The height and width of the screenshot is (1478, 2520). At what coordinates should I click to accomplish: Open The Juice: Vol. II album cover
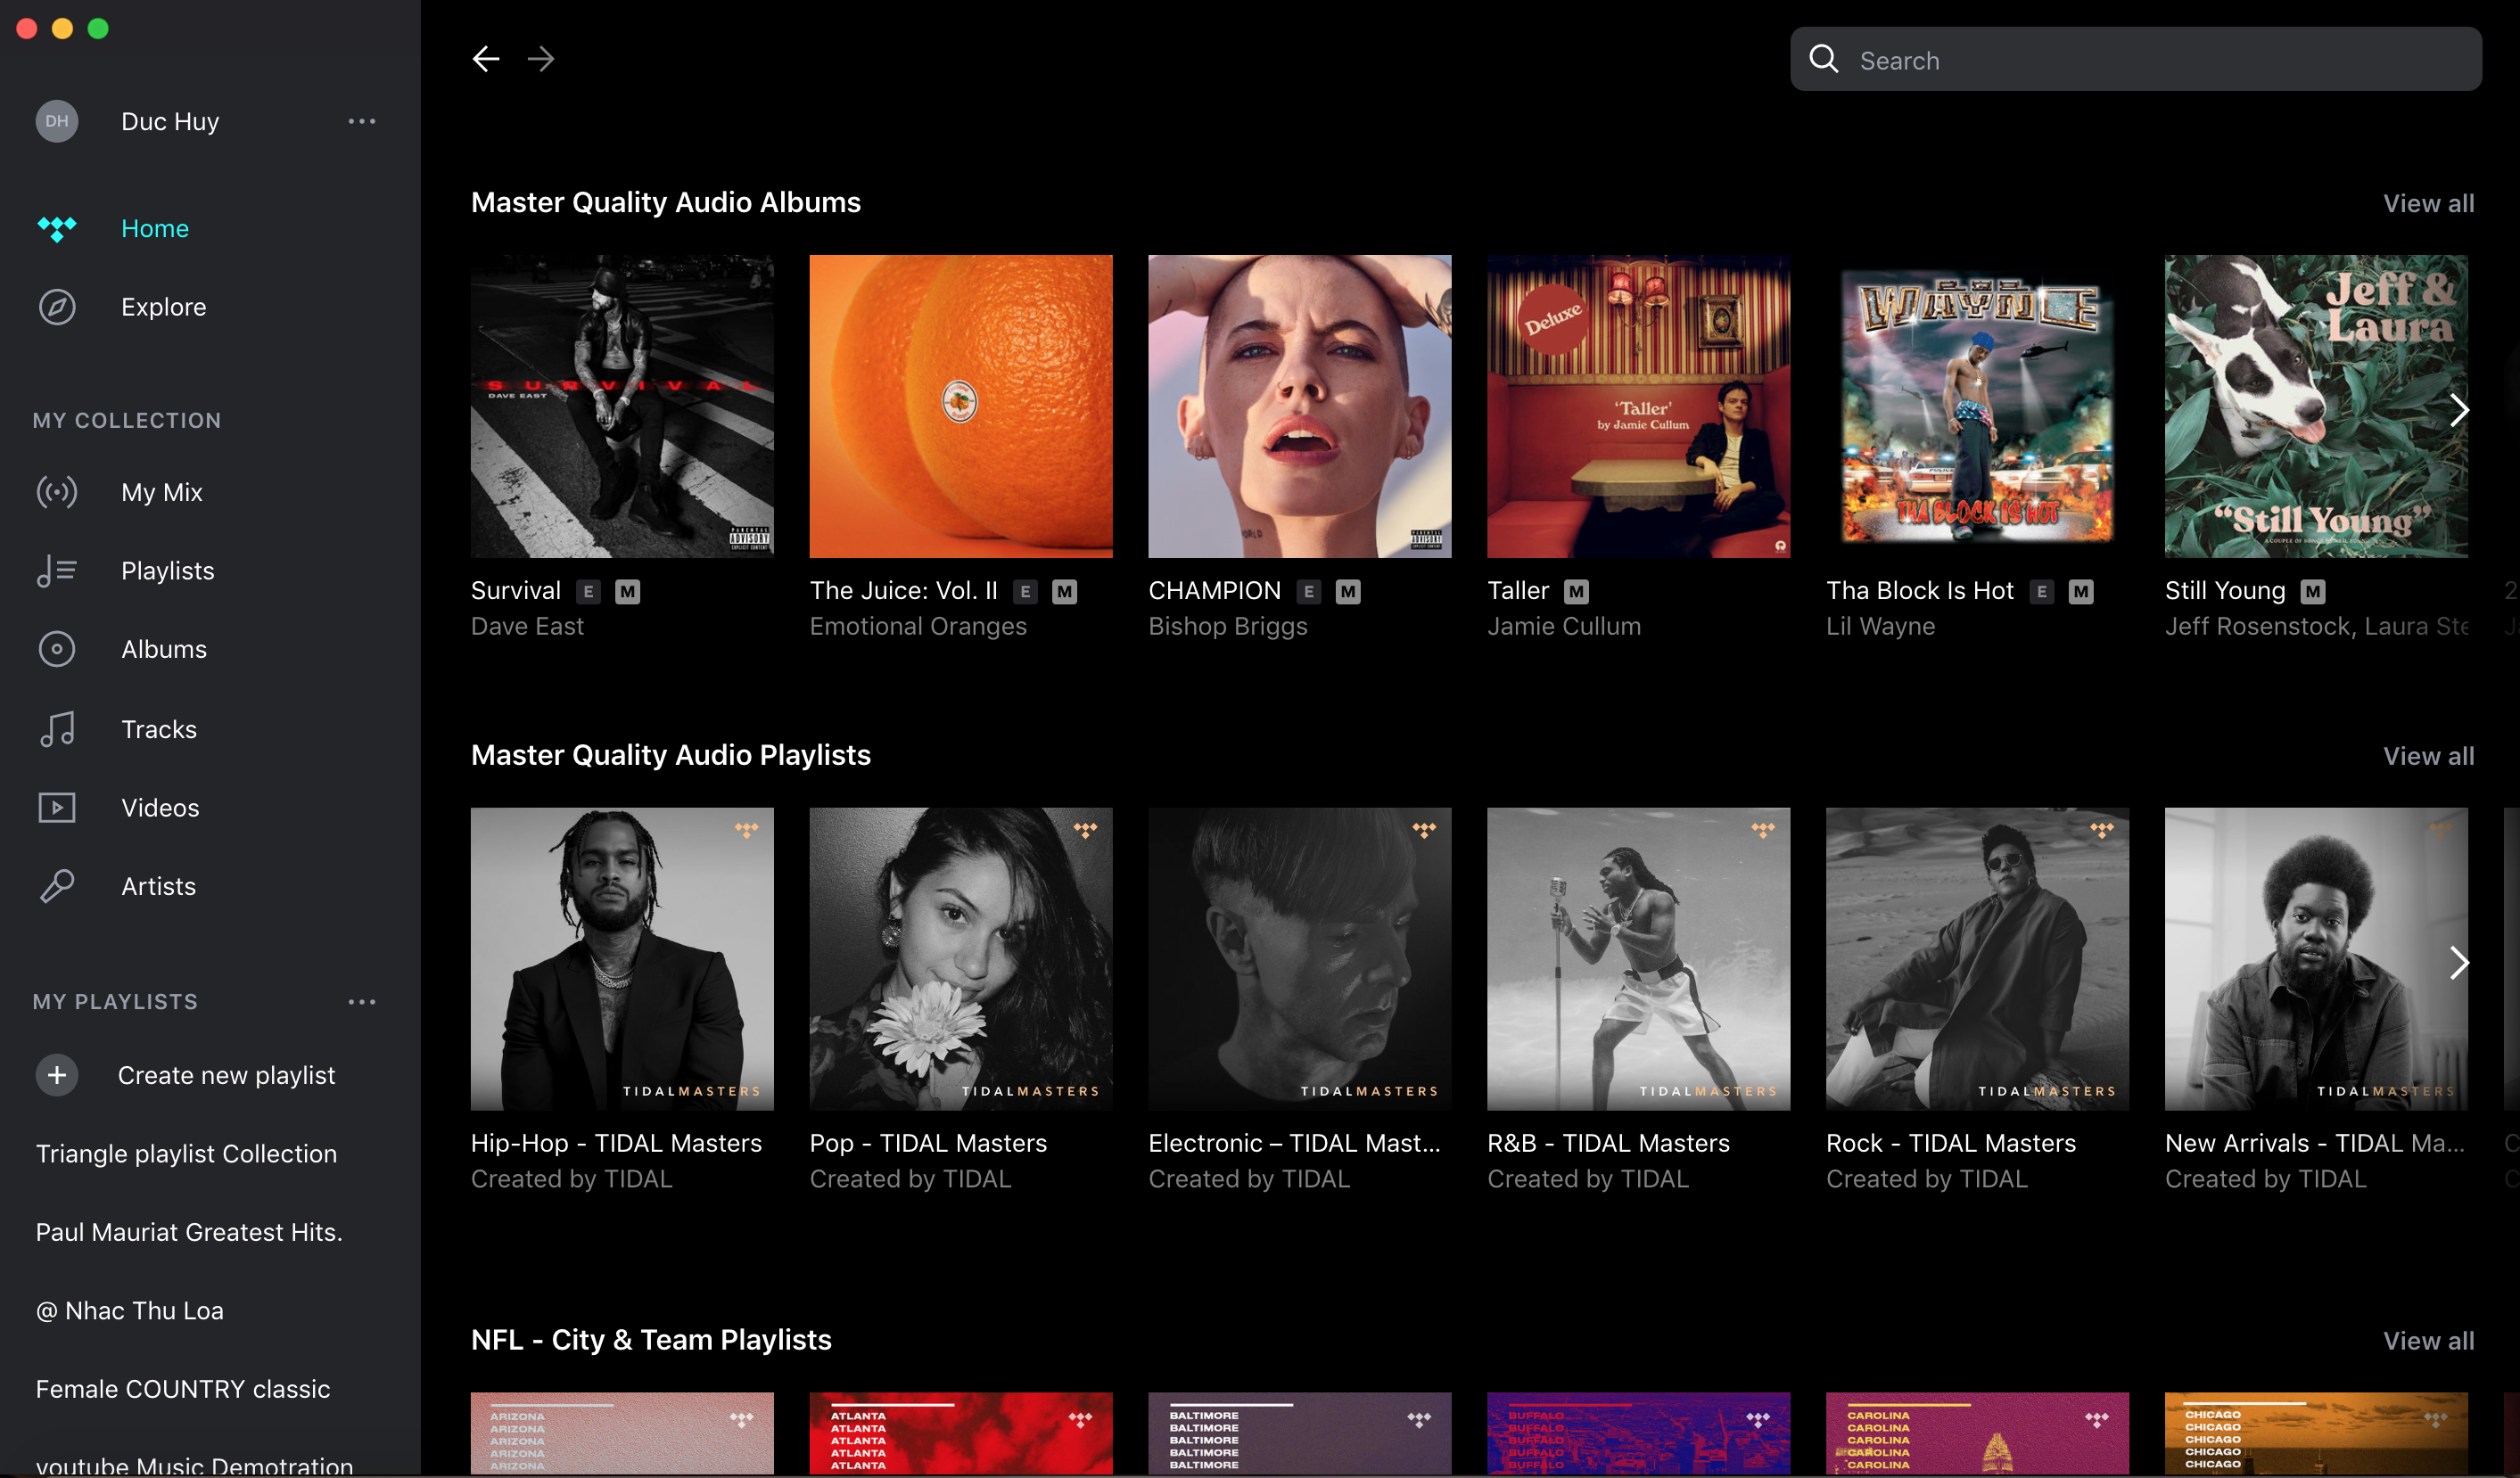961,406
